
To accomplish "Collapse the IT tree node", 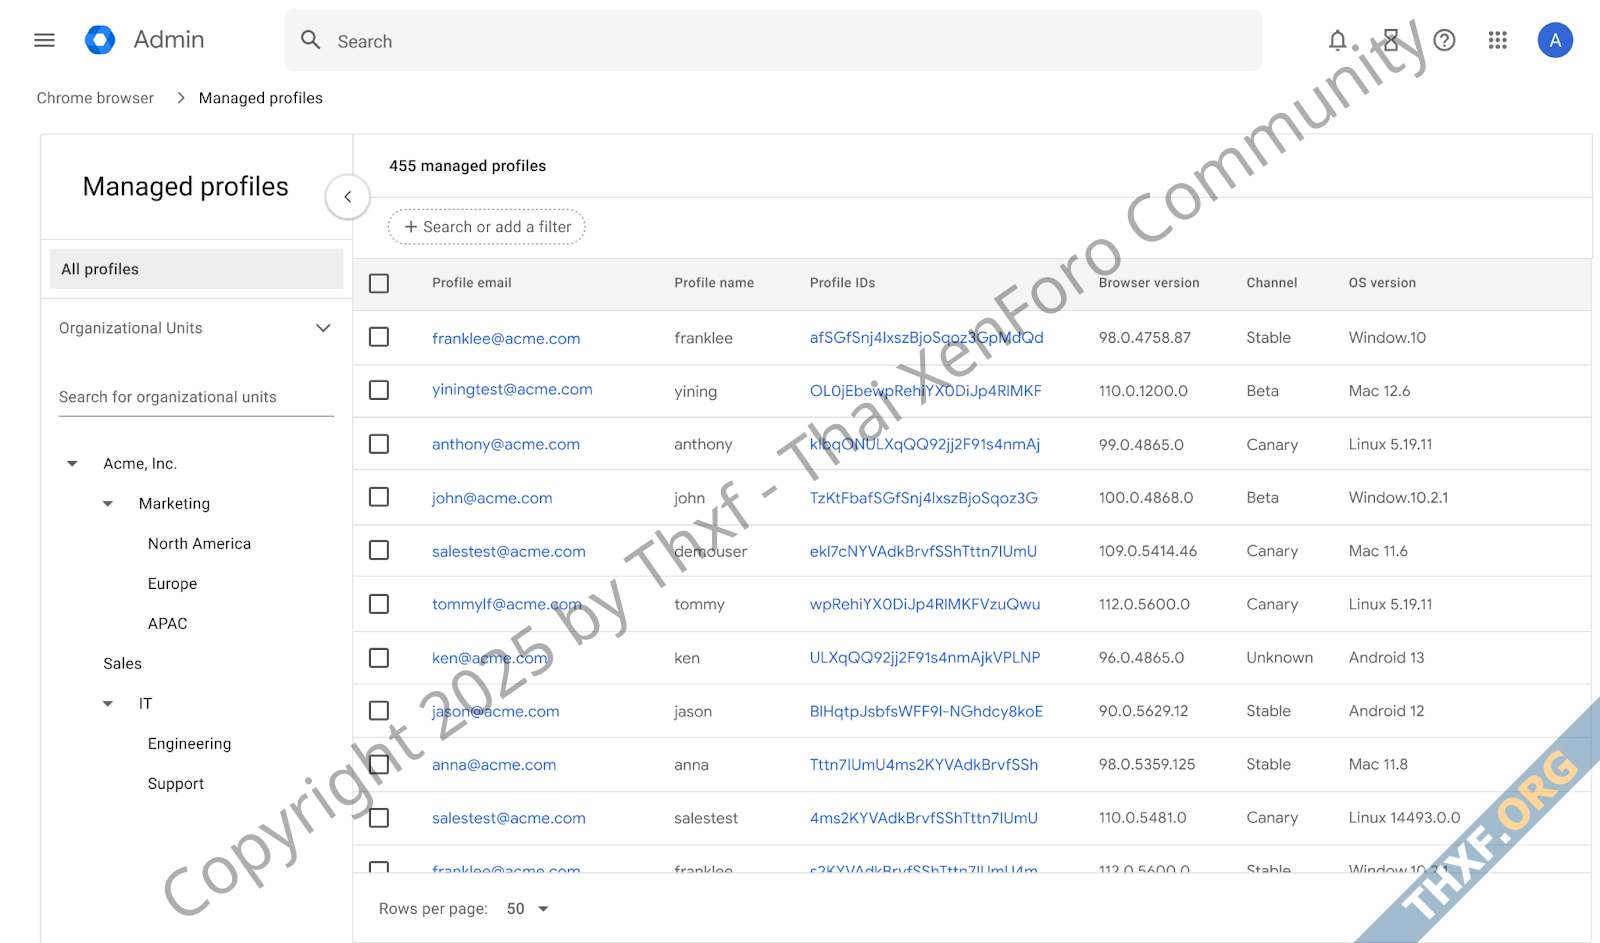I will point(108,704).
